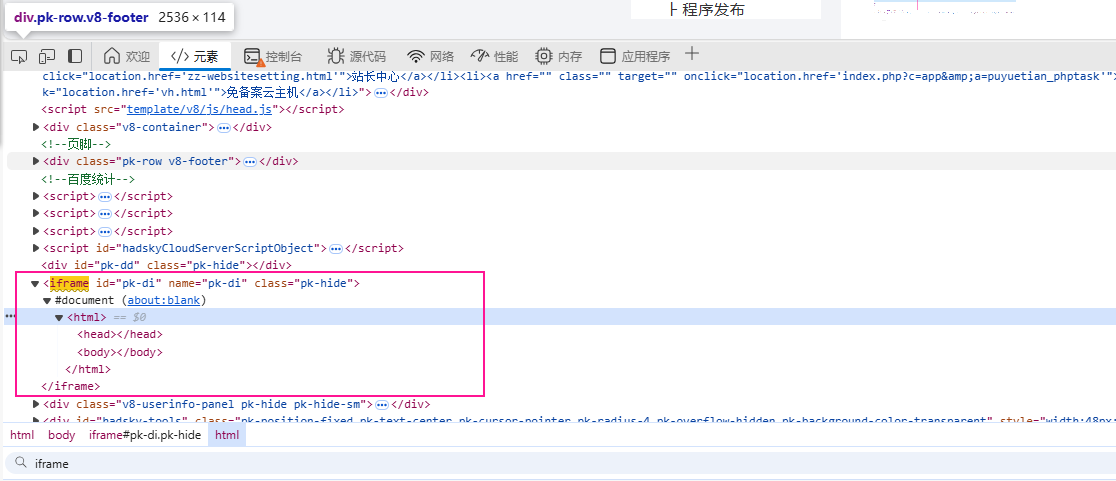Switch to the 网络 network tab
This screenshot has width=1116, height=481.
click(x=431, y=56)
